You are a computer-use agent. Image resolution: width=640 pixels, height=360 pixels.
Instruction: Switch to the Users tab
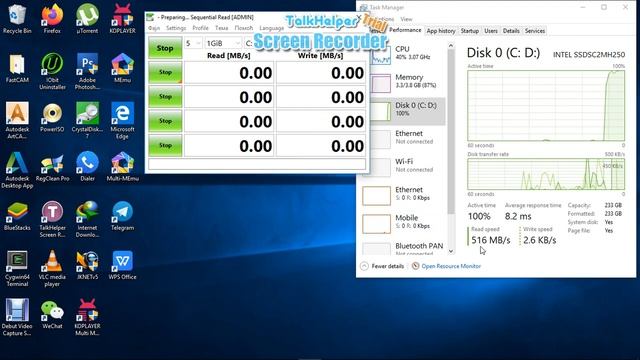coord(491,31)
